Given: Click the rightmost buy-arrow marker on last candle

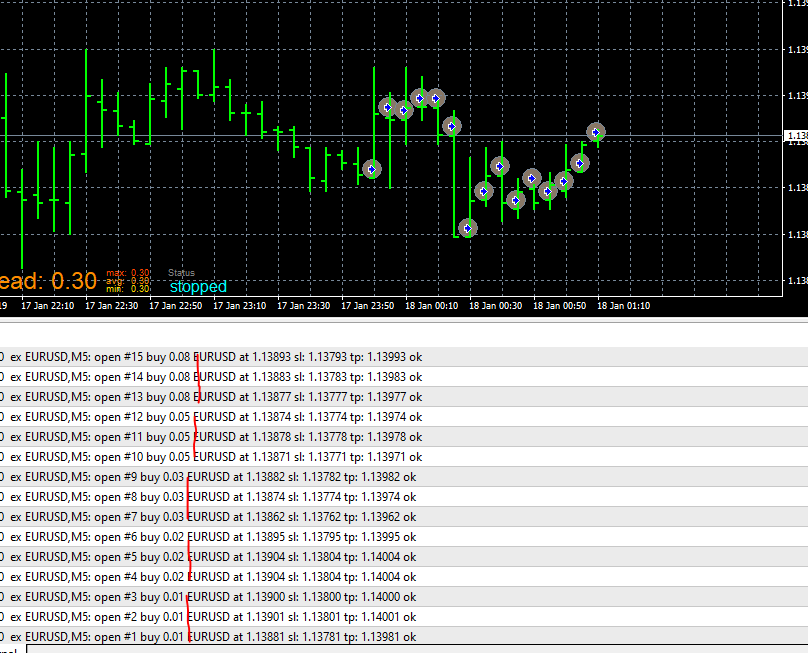Looking at the screenshot, I should tap(596, 132).
